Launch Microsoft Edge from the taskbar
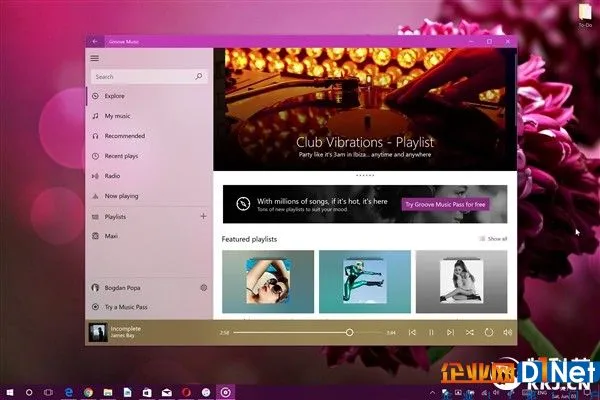 tap(69, 392)
